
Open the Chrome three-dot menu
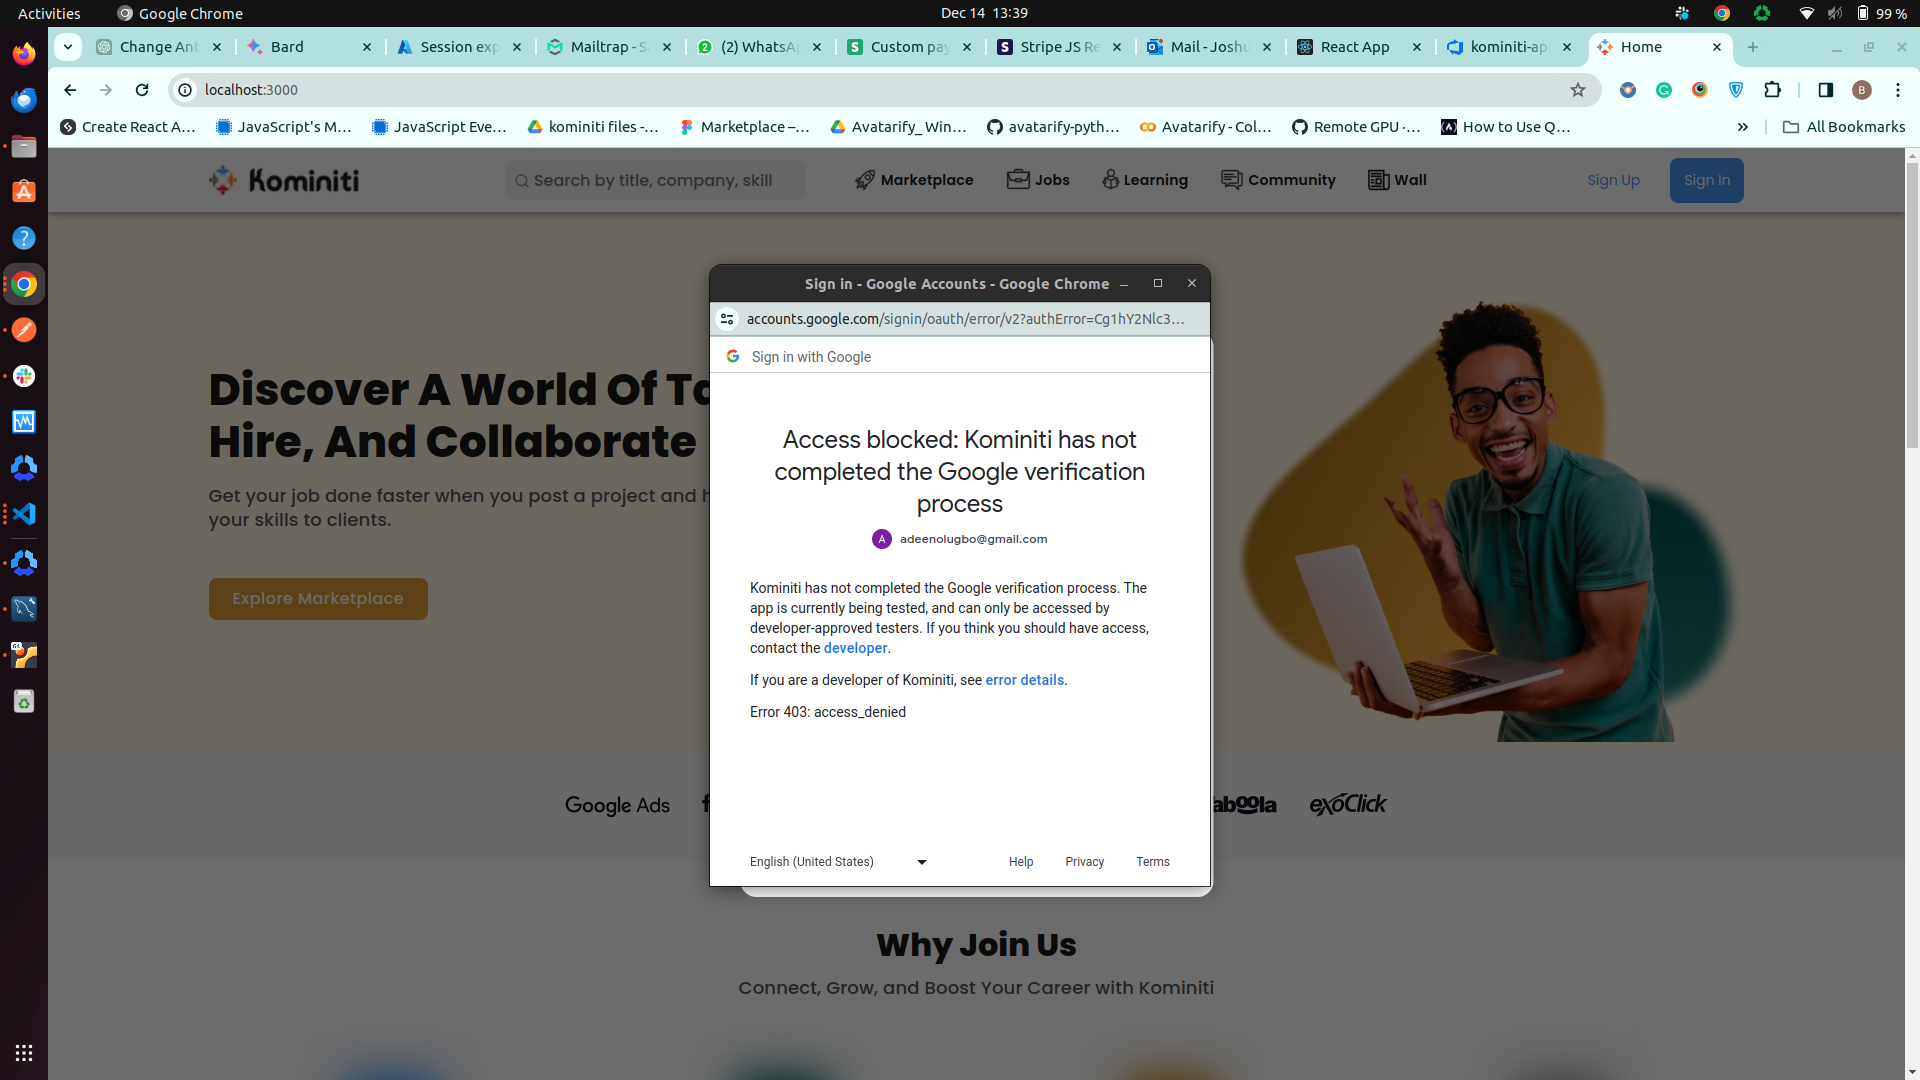click(x=1897, y=90)
